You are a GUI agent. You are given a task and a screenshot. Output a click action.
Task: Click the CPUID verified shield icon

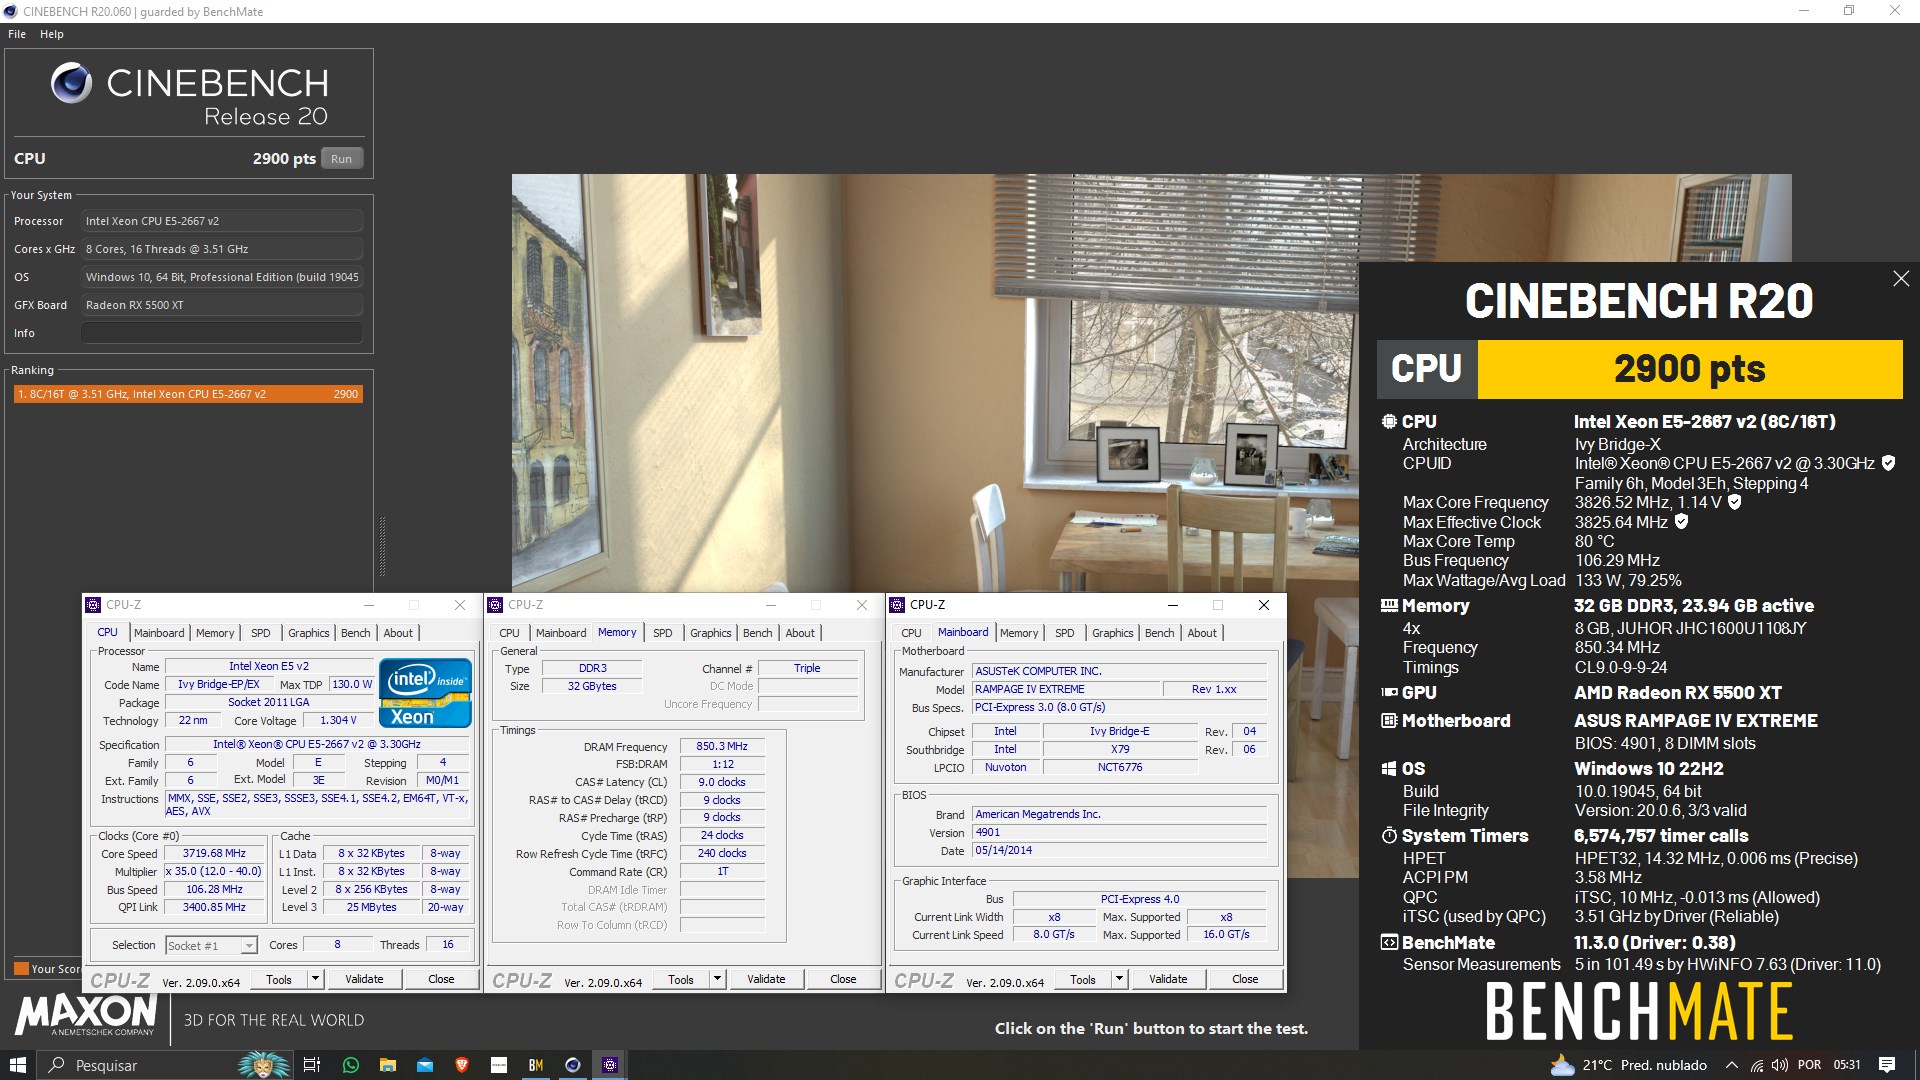click(1889, 463)
